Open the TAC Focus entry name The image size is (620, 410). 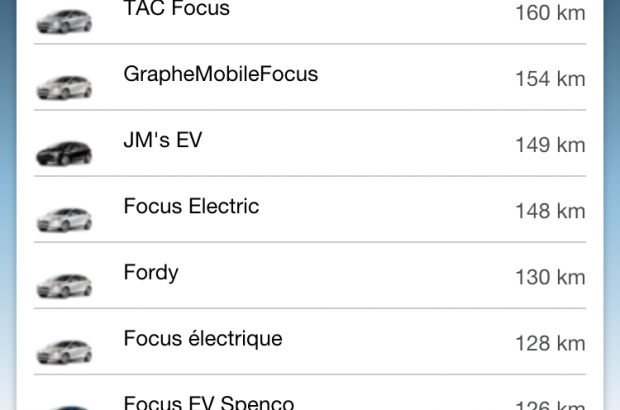click(x=176, y=9)
